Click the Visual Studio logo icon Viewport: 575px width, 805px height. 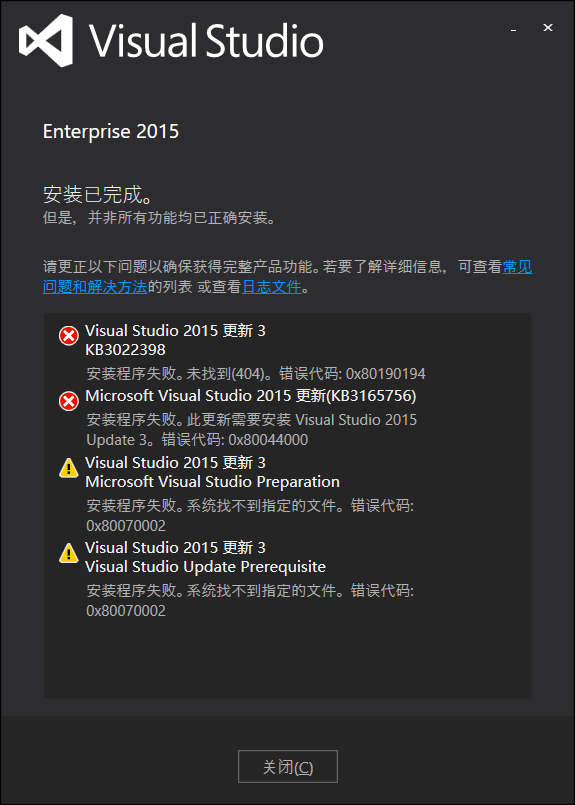point(46,41)
